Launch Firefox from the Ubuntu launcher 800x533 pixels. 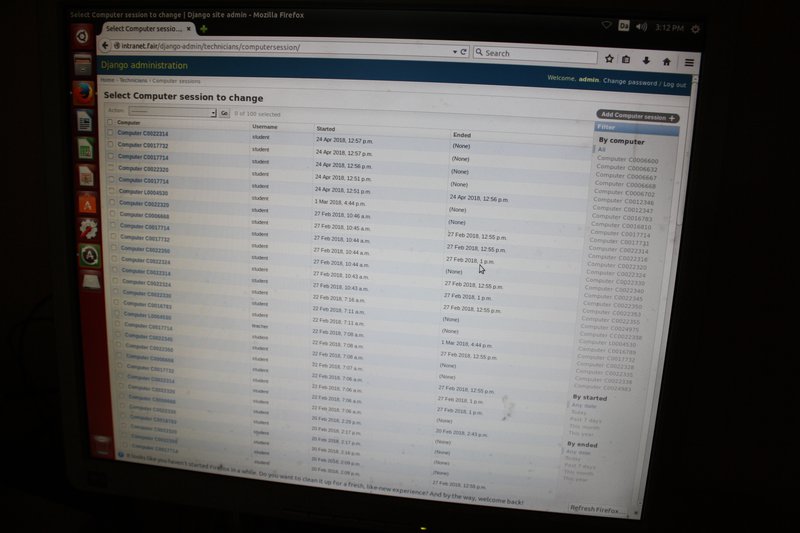(85, 93)
